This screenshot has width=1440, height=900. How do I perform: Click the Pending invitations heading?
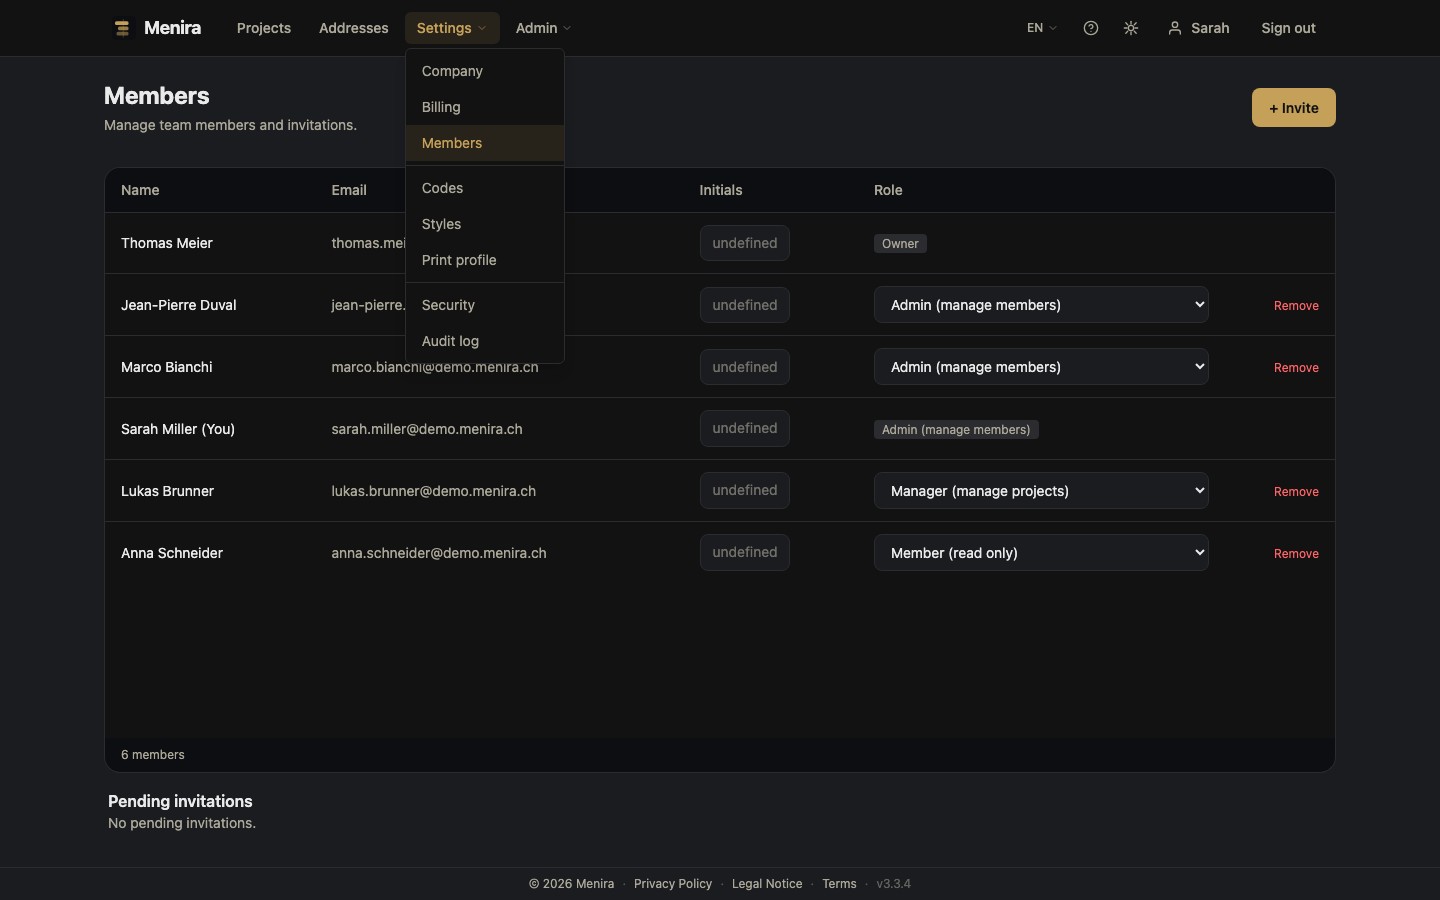point(180,801)
